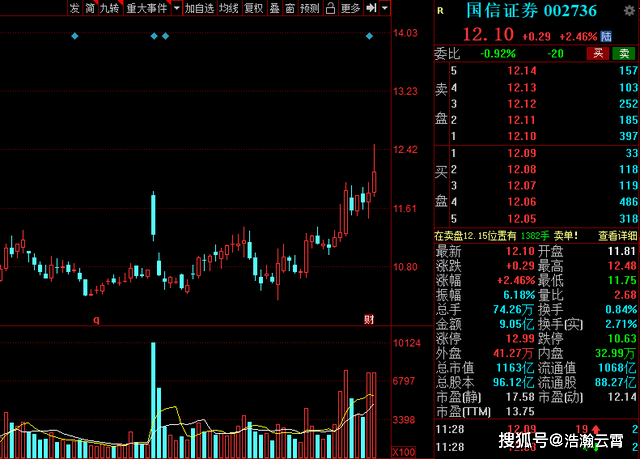640x459 pixels.
Task: Click the latest red candlestick
Action: pyautogui.click(x=374, y=171)
